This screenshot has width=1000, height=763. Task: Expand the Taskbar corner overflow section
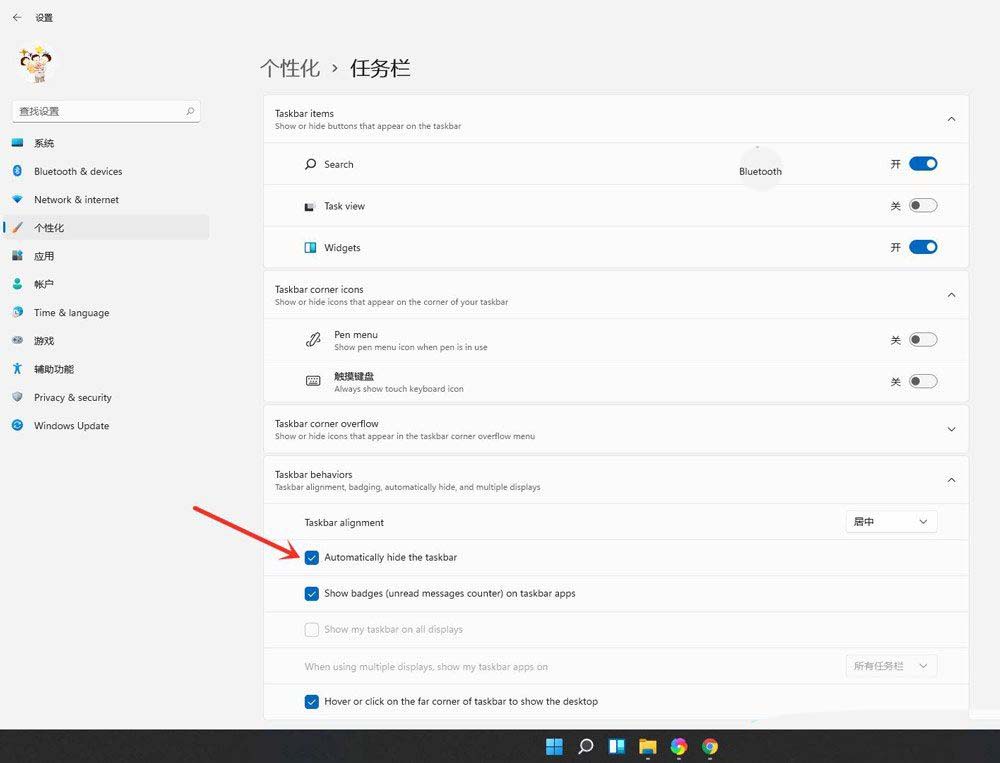pyautogui.click(x=950, y=429)
